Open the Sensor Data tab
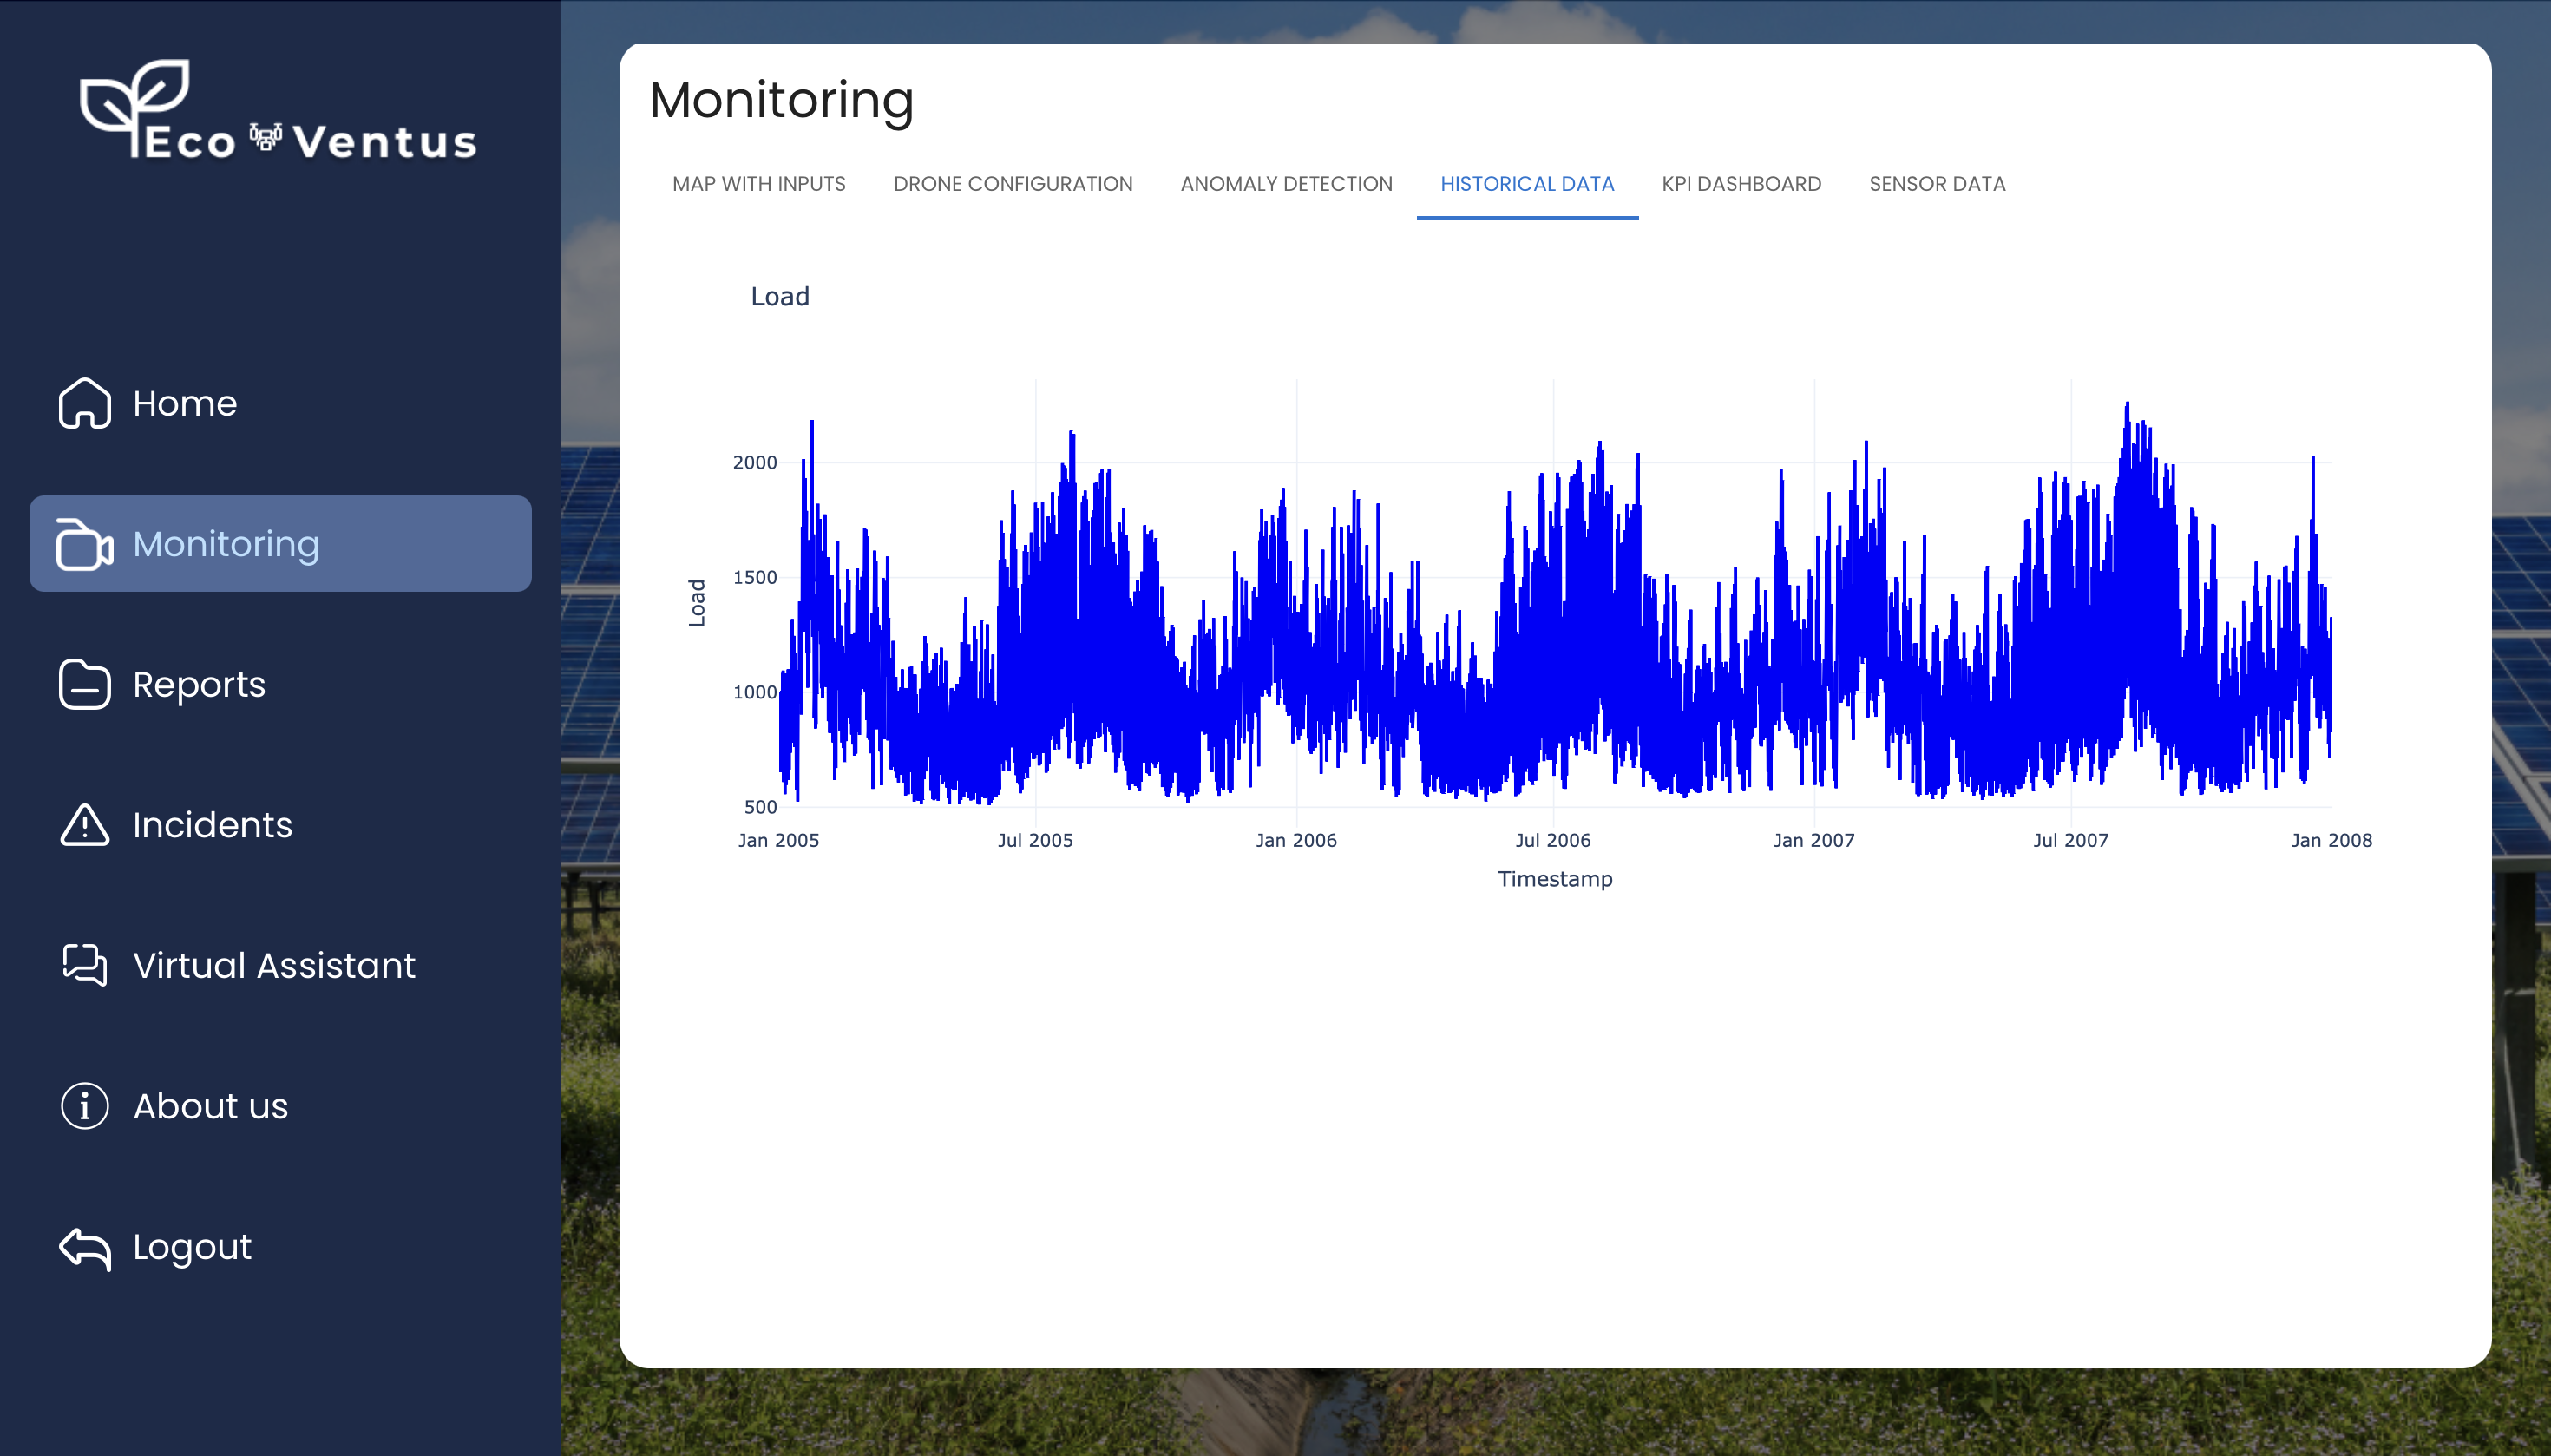Image resolution: width=2551 pixels, height=1456 pixels. click(x=1938, y=184)
